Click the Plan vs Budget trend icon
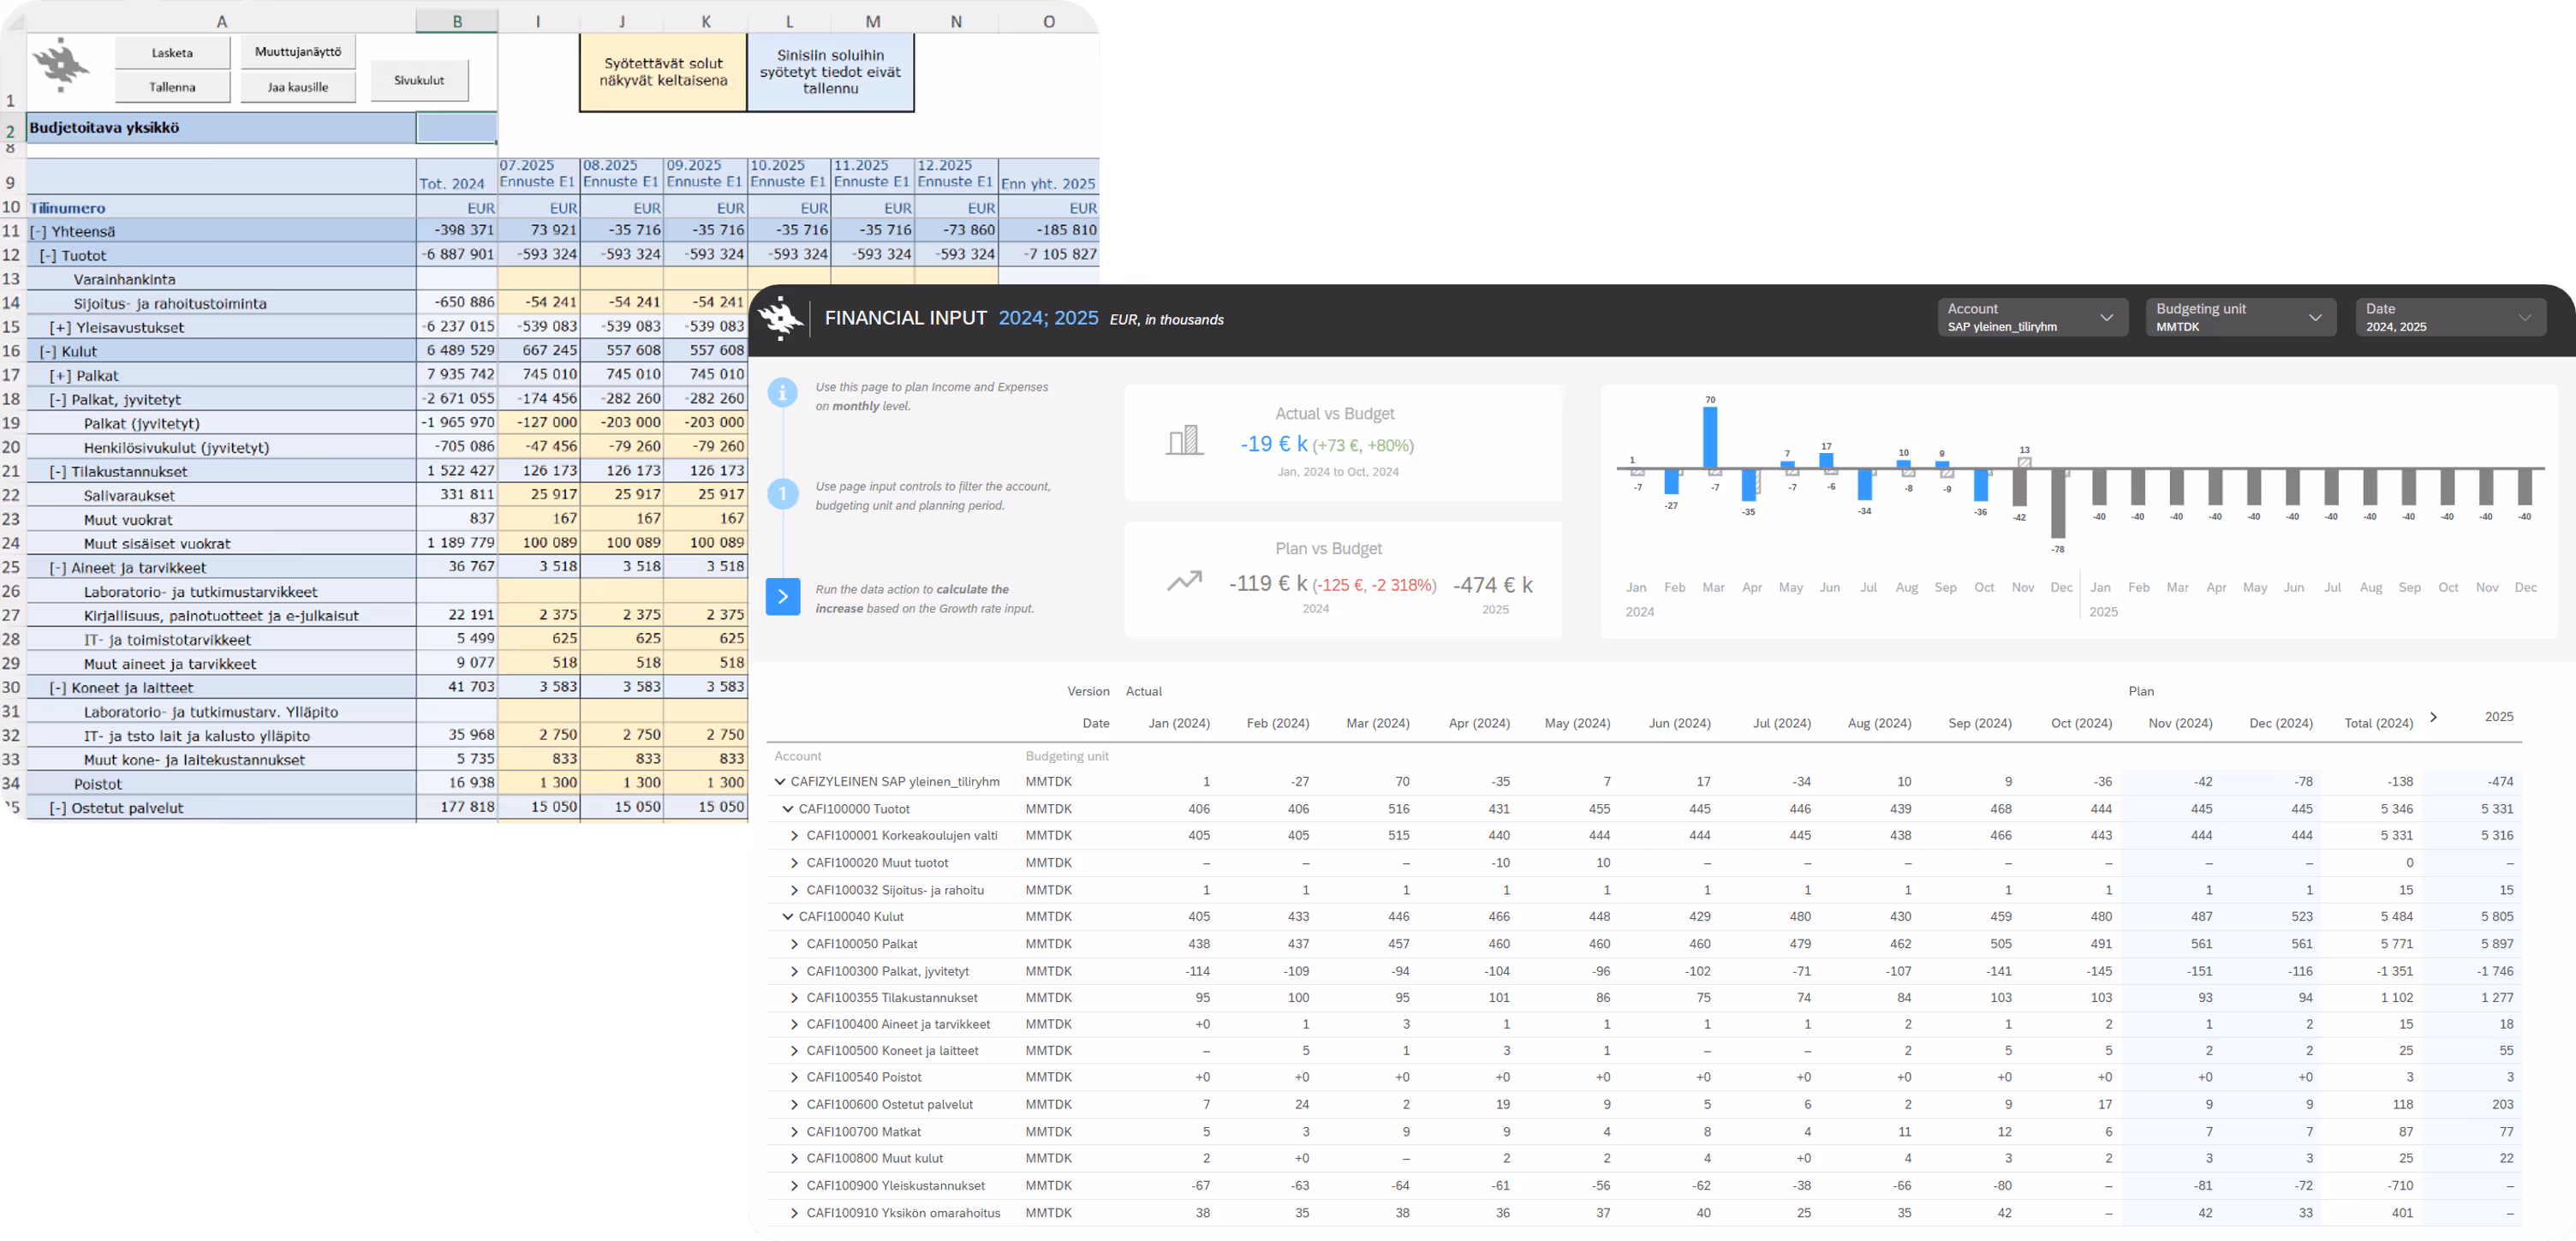 pyautogui.click(x=1184, y=581)
